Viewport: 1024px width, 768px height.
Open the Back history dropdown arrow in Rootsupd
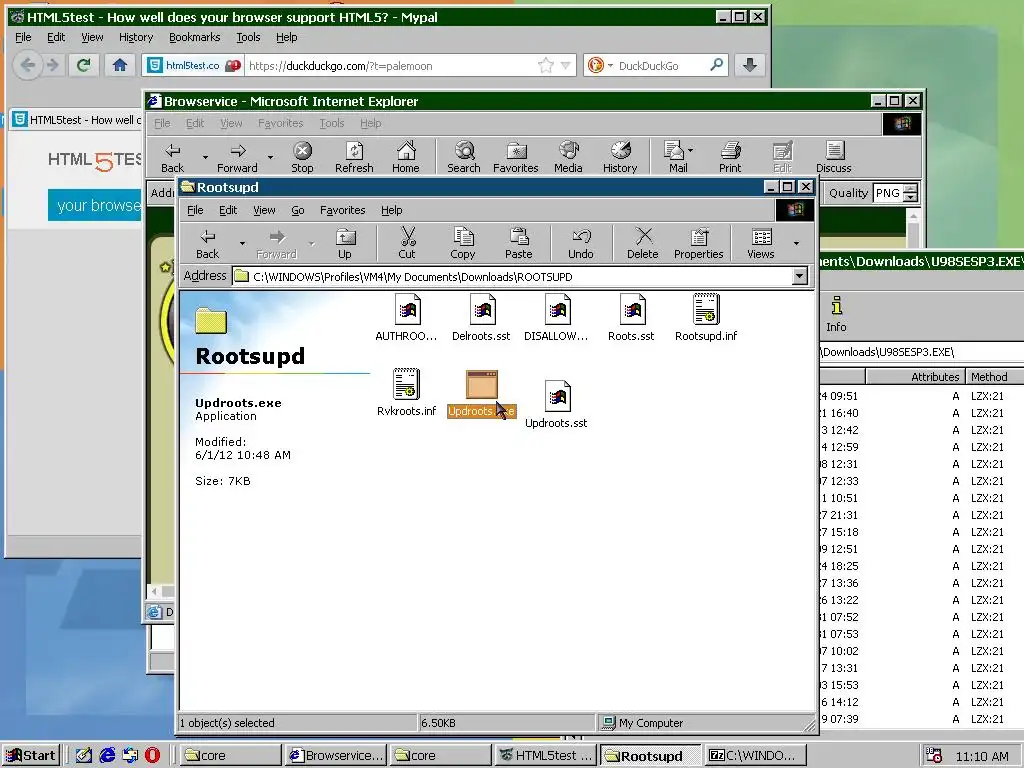[242, 244]
